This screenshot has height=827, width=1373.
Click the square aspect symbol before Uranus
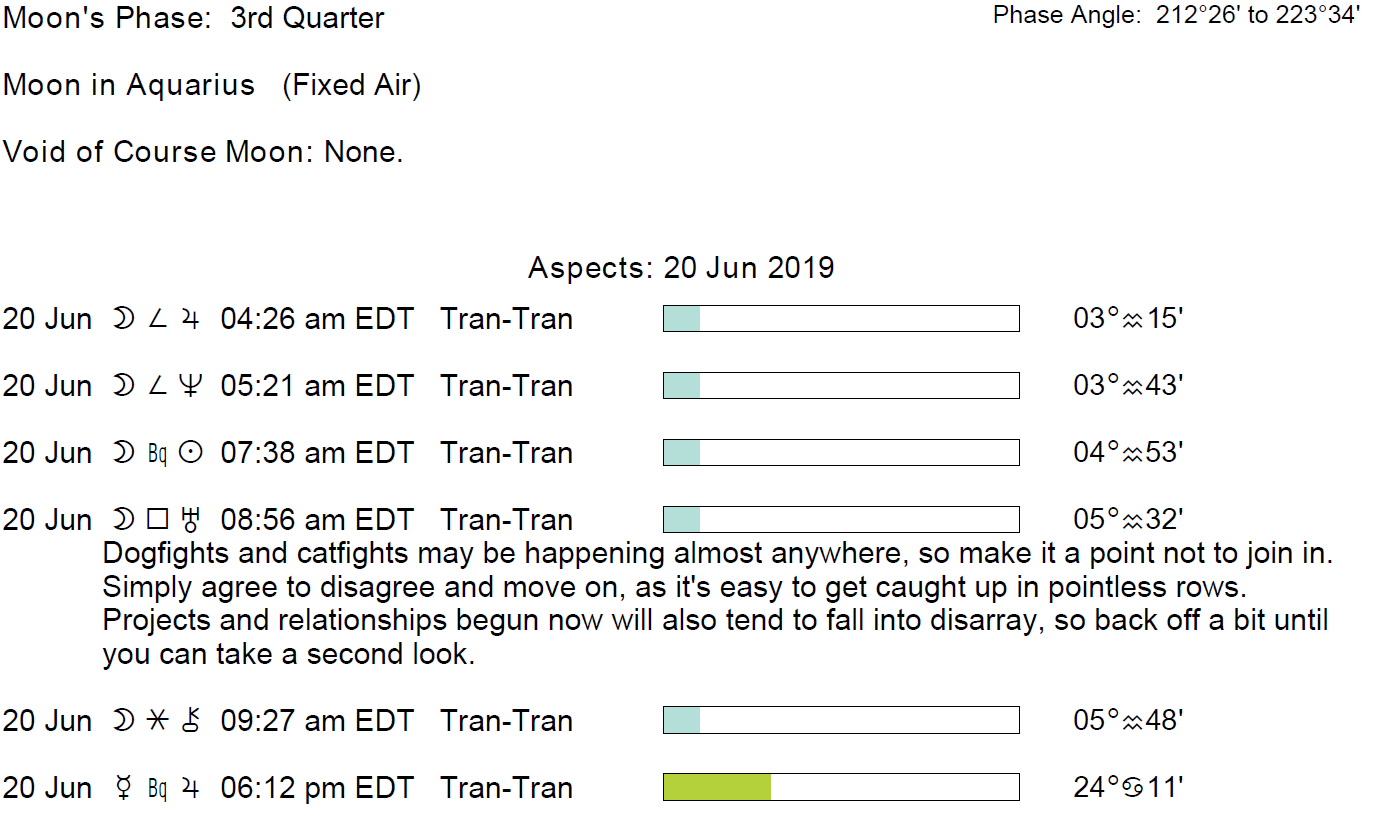point(156,521)
